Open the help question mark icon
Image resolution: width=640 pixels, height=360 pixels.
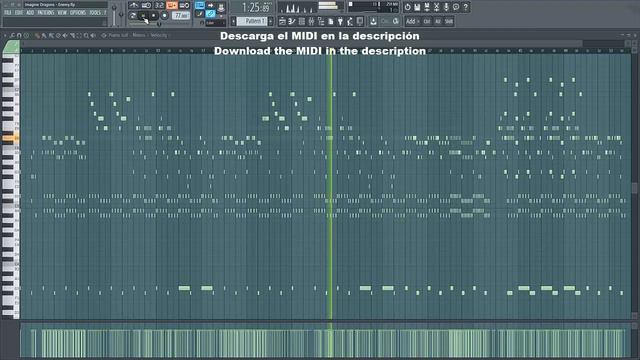point(466,7)
